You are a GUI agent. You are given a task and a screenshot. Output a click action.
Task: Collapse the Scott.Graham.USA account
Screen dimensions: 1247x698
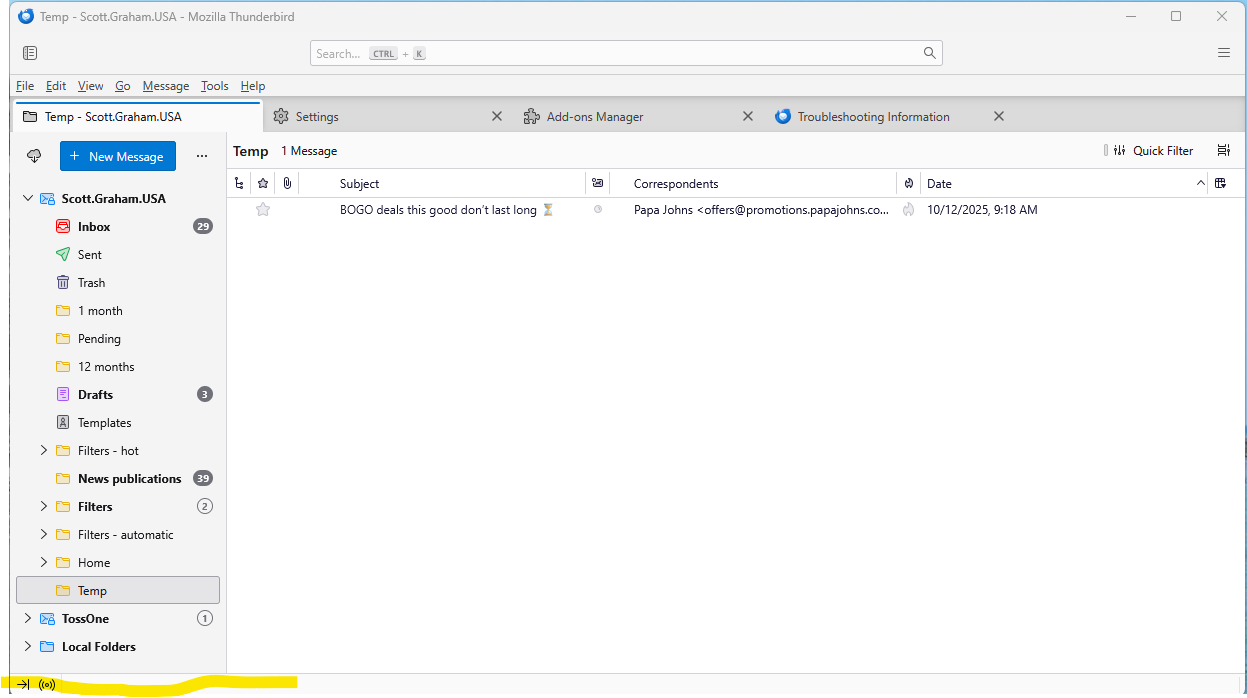pos(28,199)
